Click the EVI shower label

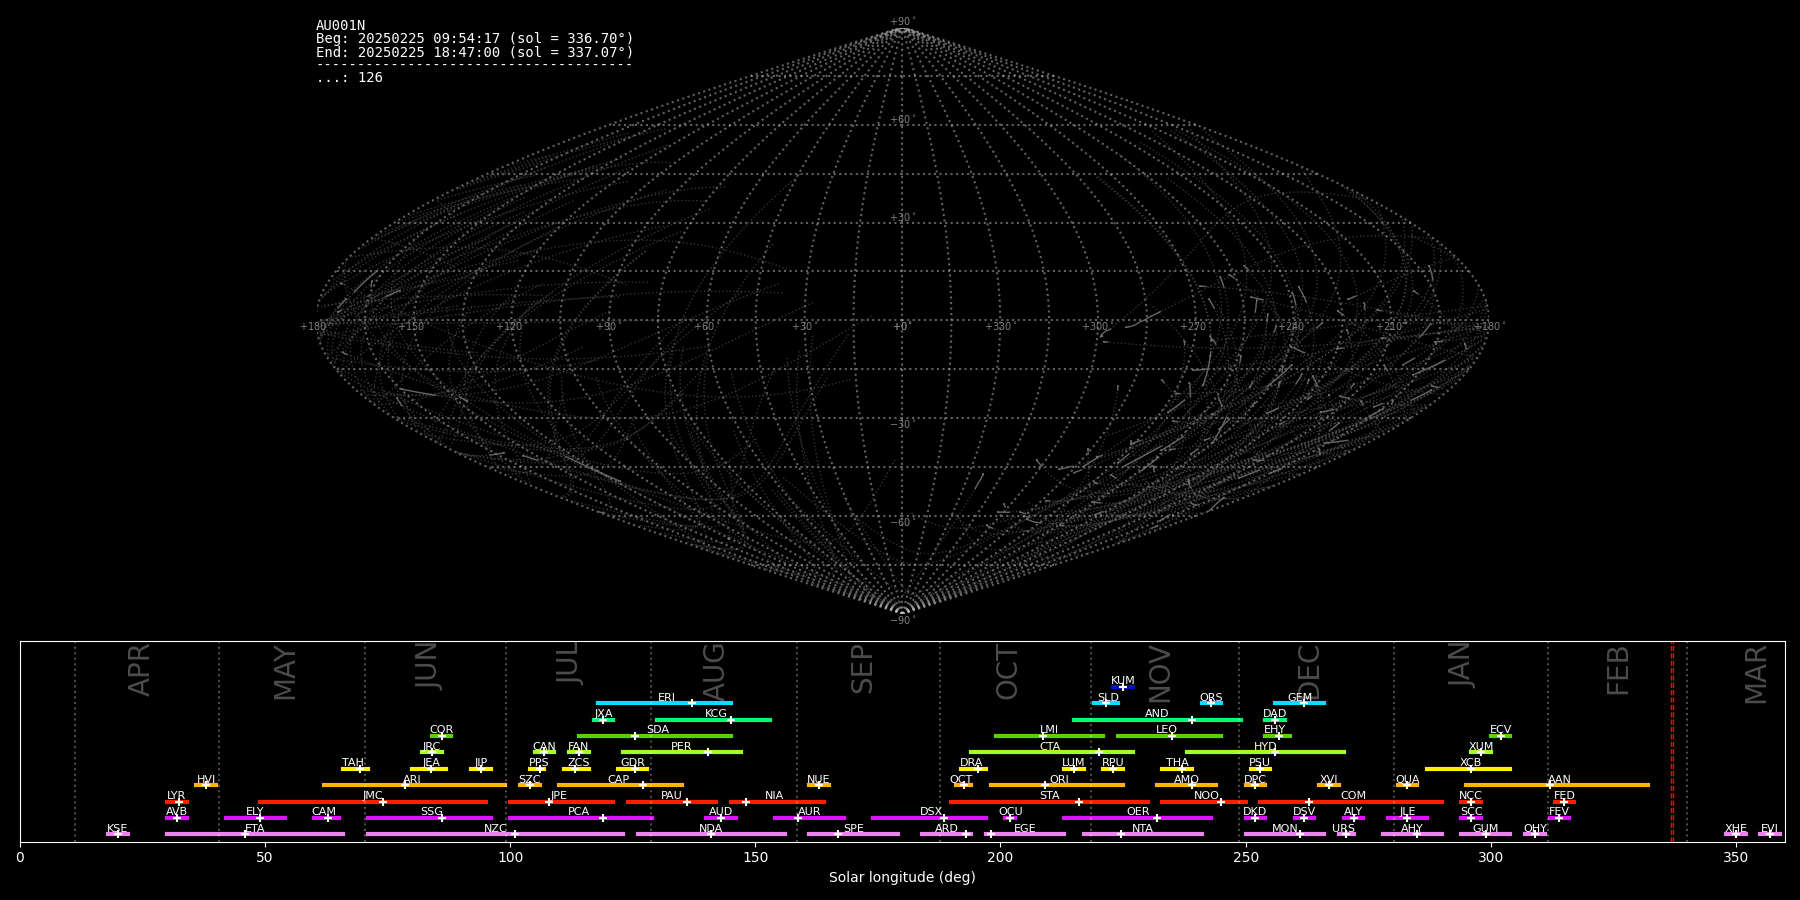[x=1769, y=829]
